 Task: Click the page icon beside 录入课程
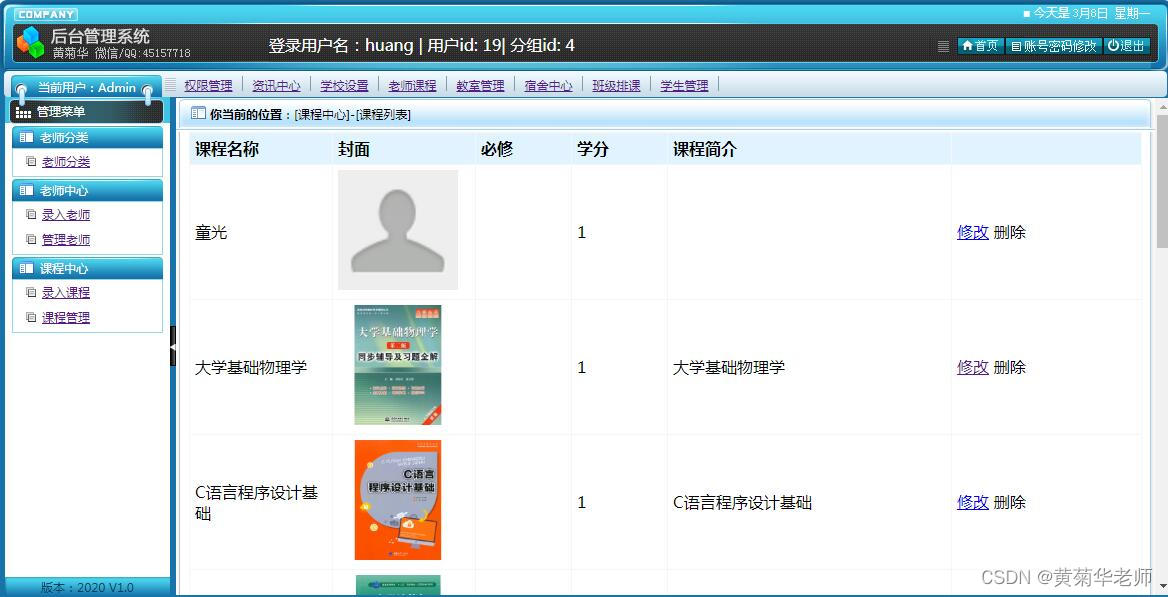[x=31, y=293]
